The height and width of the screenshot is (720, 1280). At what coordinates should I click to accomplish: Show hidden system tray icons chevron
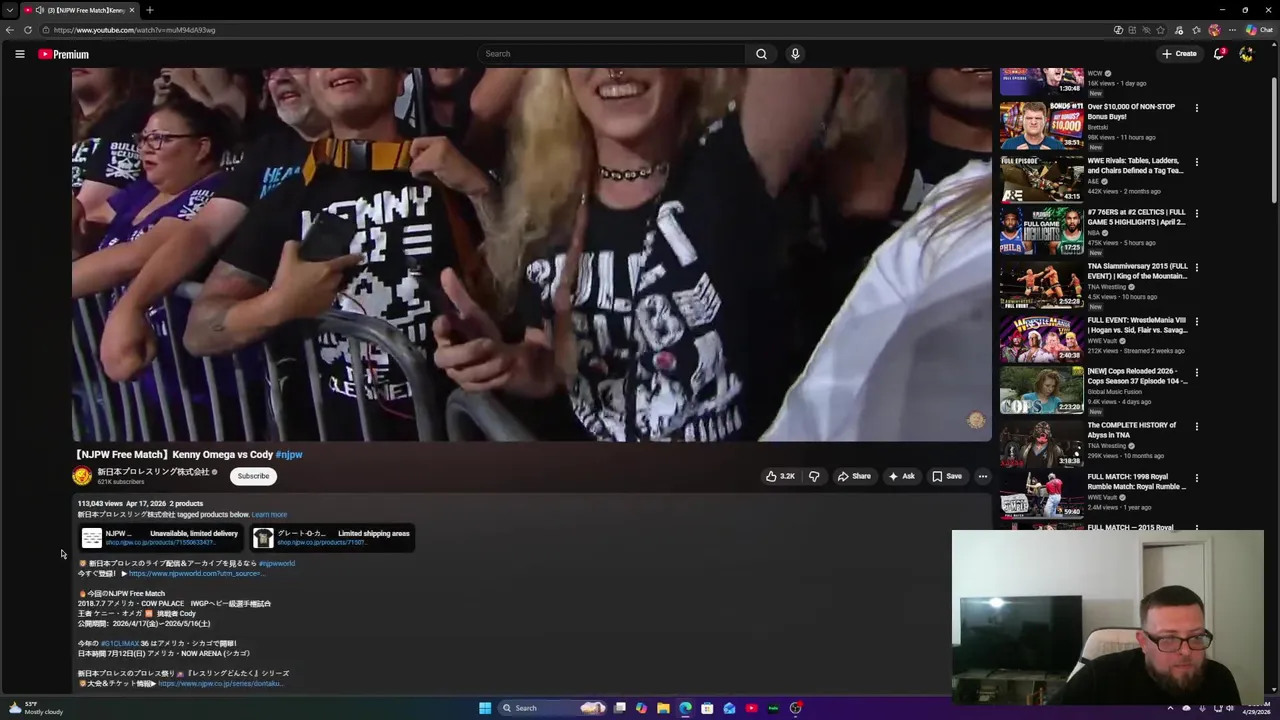(x=1171, y=708)
